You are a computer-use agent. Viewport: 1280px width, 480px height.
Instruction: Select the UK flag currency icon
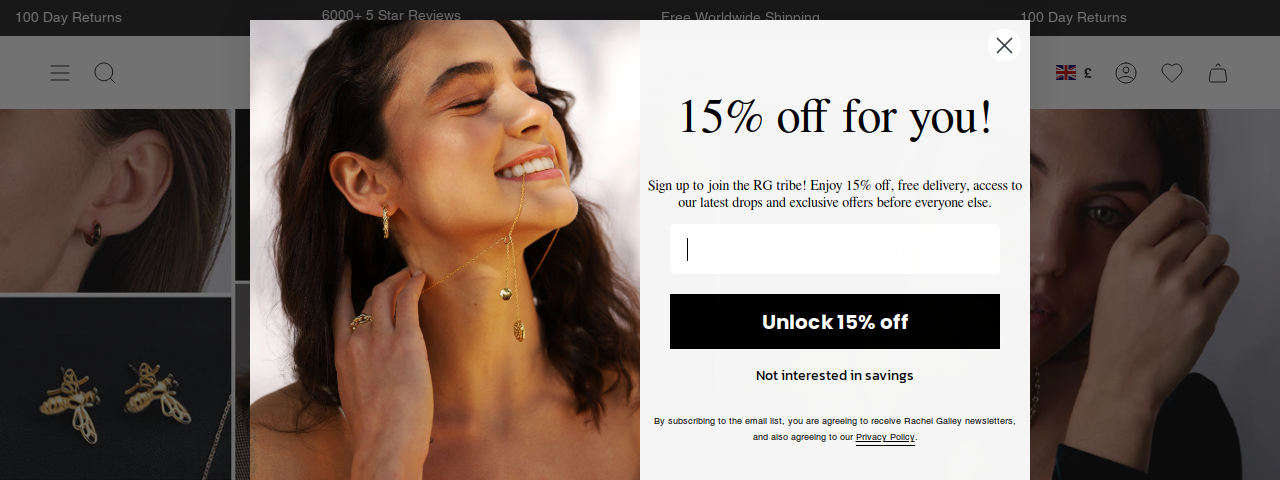pos(1066,73)
